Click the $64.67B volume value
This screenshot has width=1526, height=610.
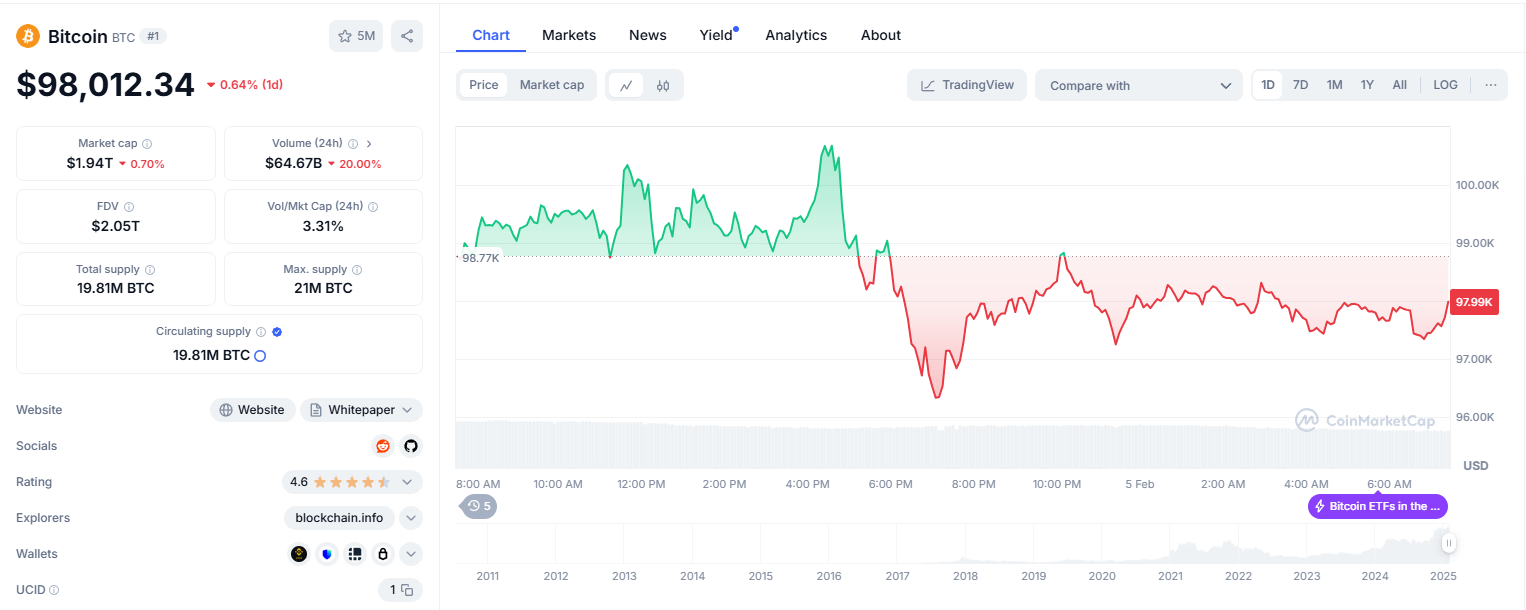(293, 163)
